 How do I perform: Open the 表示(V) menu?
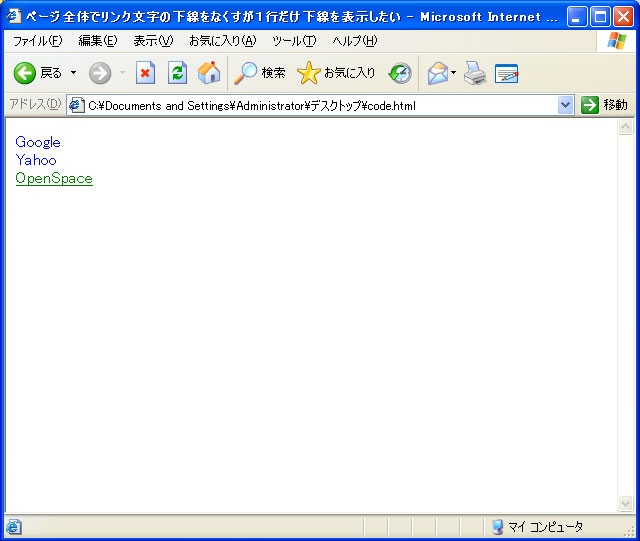(x=153, y=41)
